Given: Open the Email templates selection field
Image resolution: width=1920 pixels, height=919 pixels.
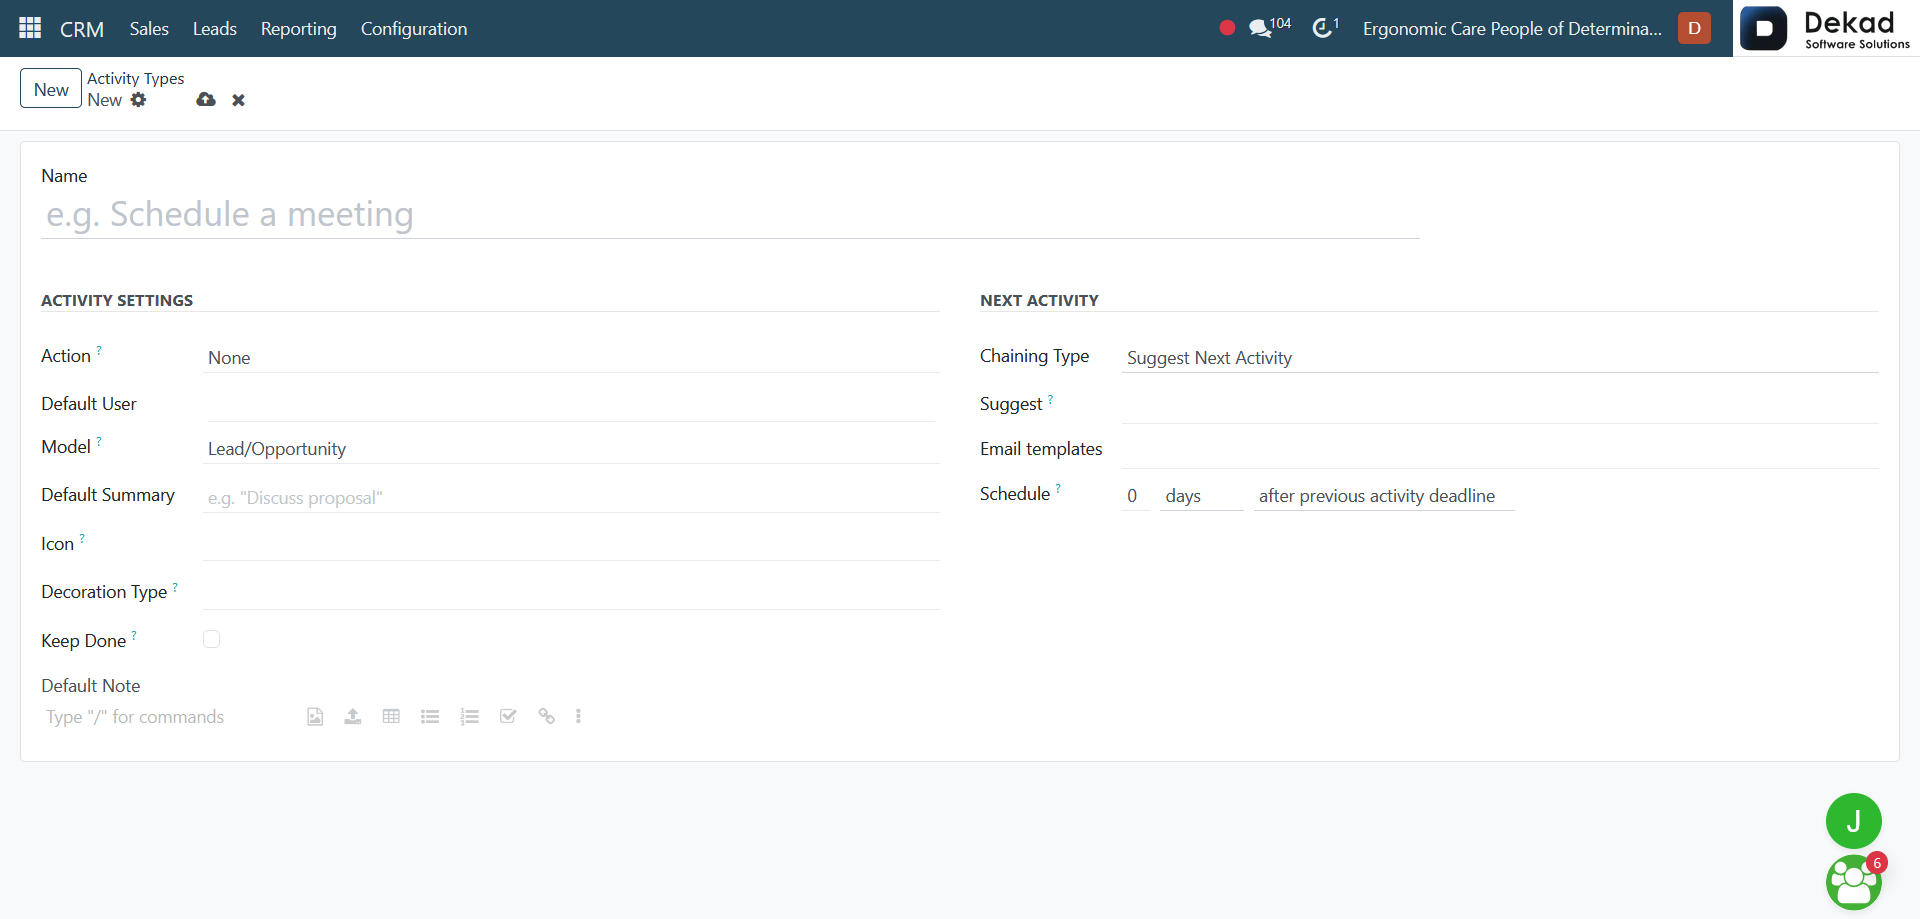Looking at the screenshot, I should (1500, 451).
